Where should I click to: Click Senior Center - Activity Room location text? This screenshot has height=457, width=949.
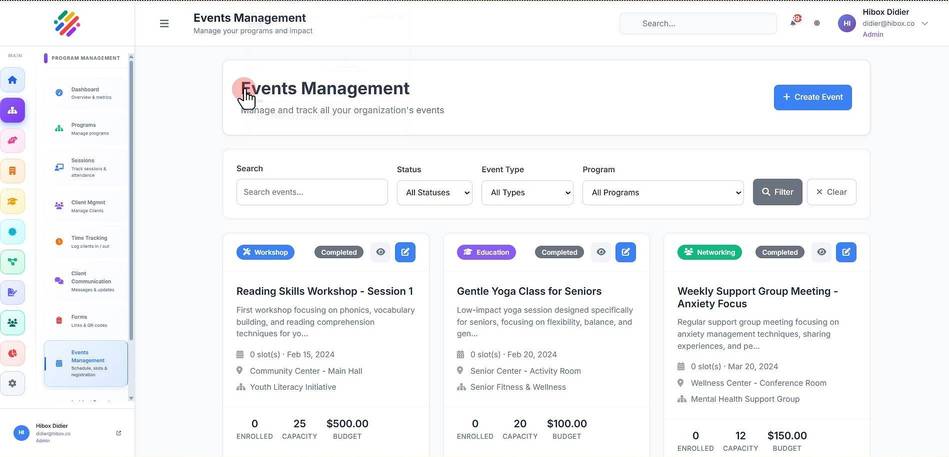point(525,371)
